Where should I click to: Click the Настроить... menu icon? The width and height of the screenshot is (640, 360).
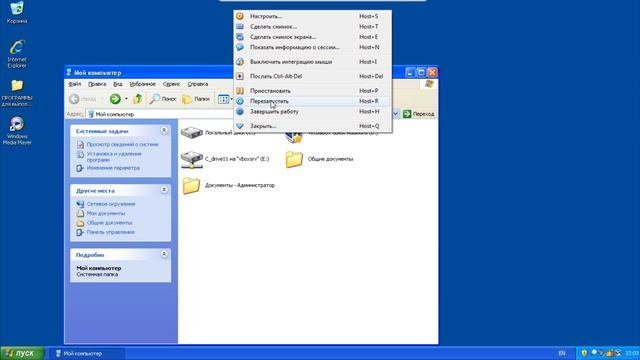(x=240, y=16)
